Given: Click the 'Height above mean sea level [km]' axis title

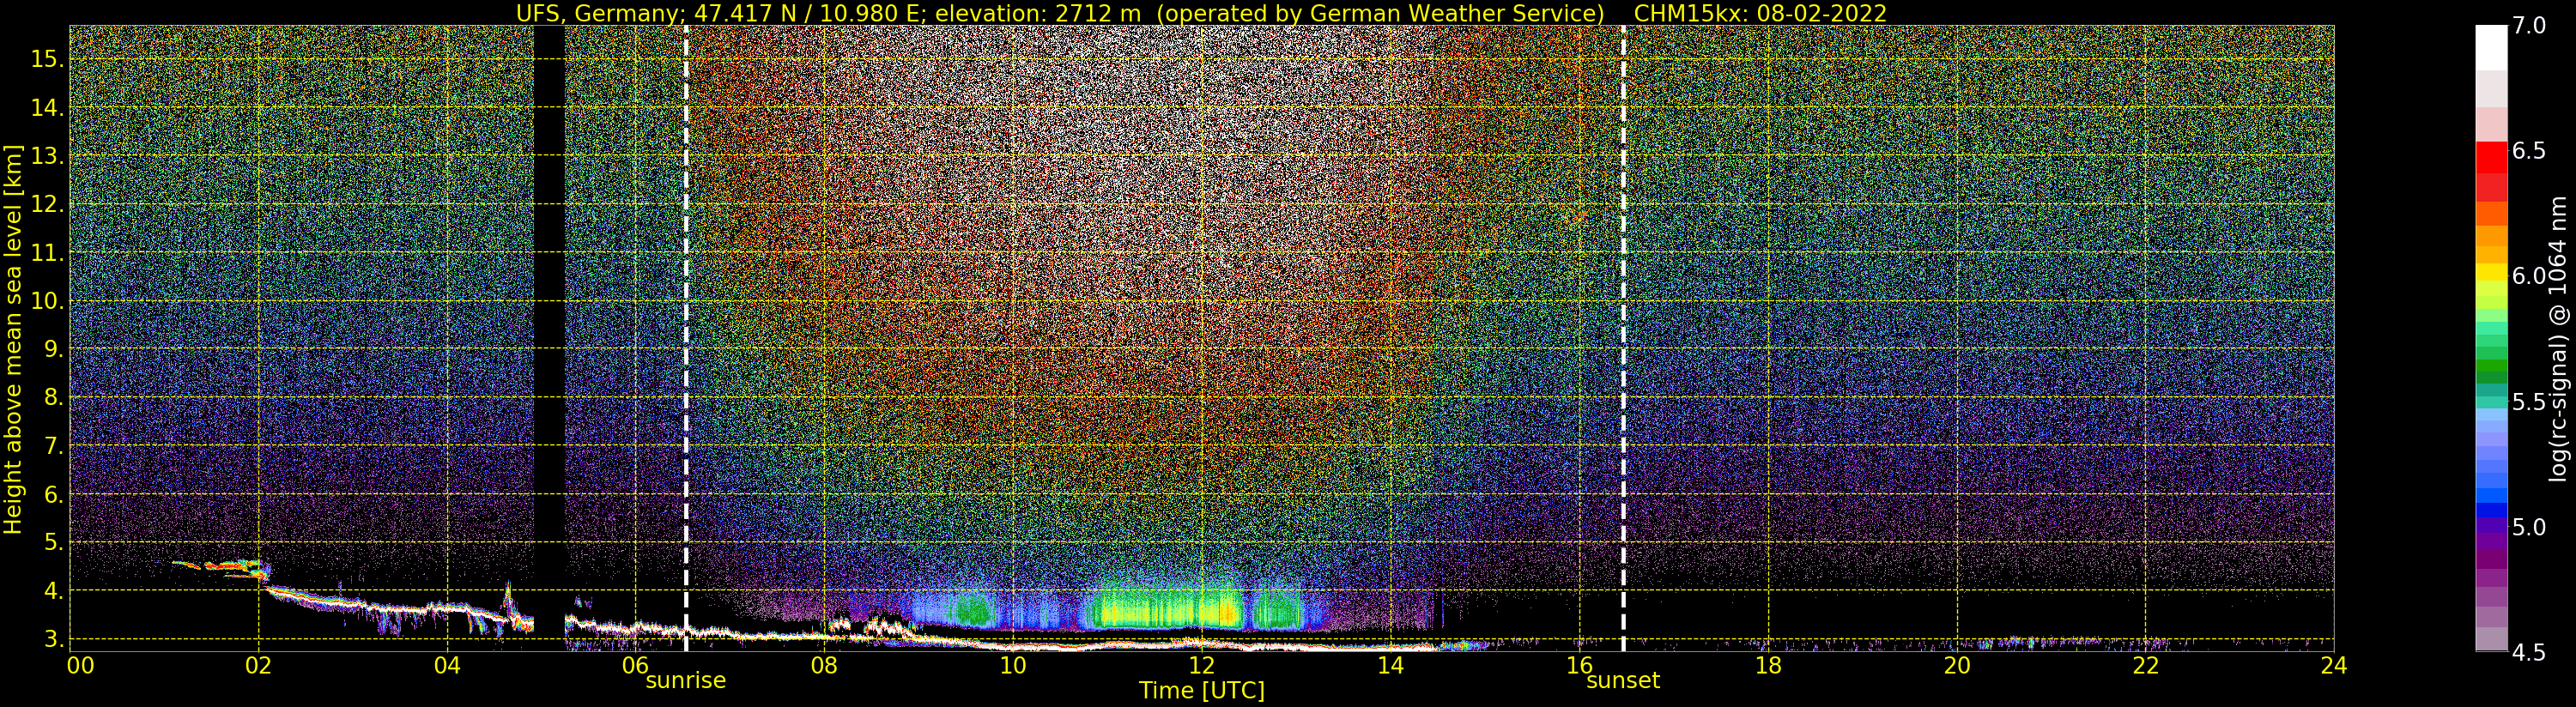Looking at the screenshot, I should pos(13,339).
